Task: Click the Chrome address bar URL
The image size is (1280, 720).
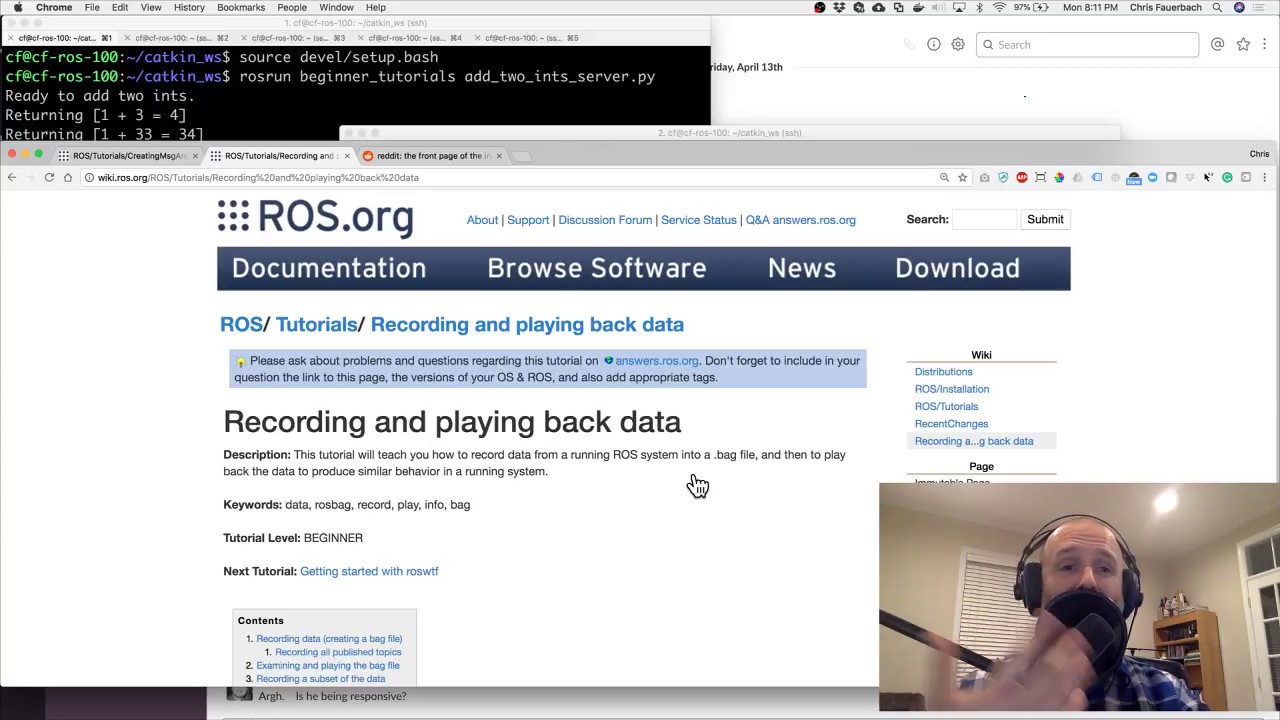Action: click(258, 177)
